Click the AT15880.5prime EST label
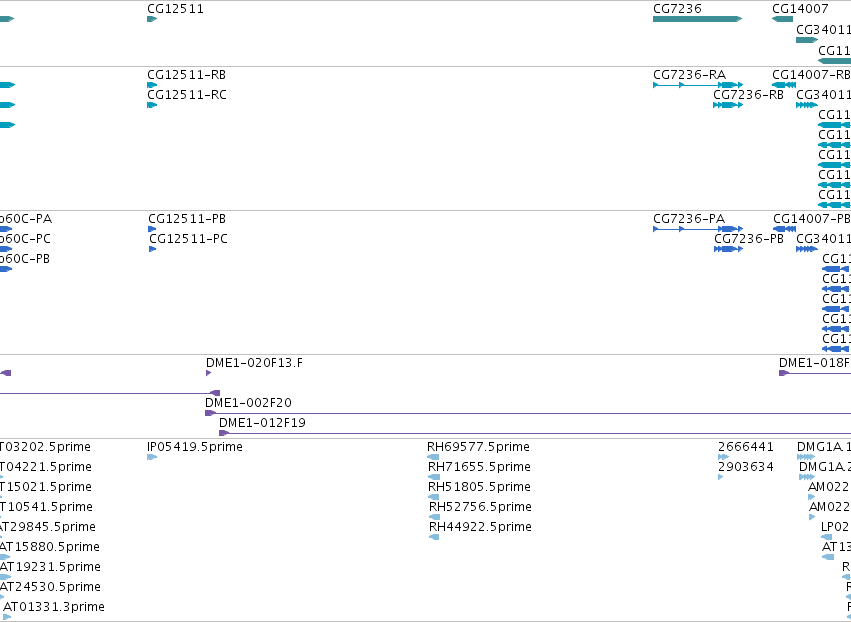 pyautogui.click(x=49, y=547)
